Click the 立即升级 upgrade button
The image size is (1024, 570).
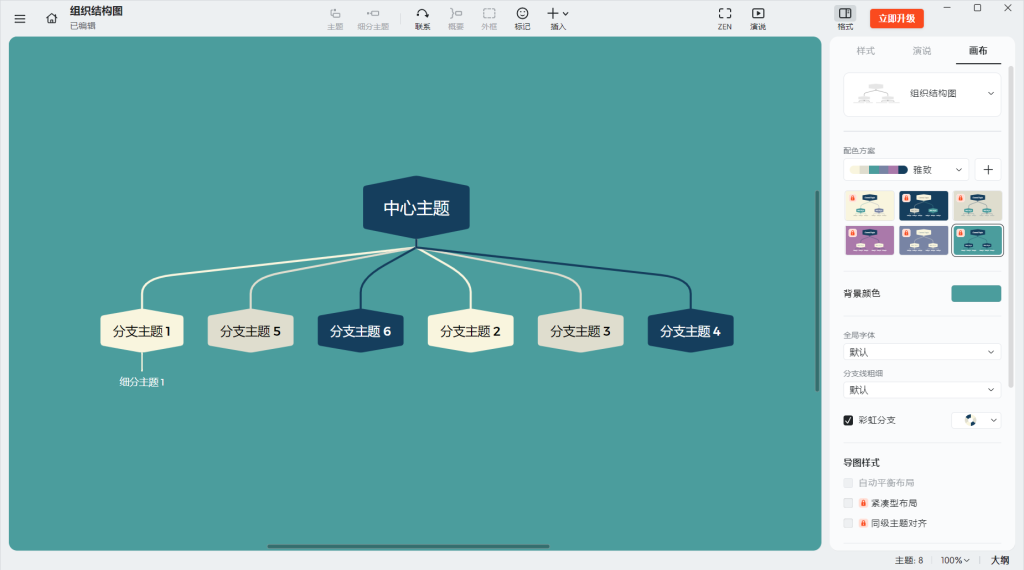pos(897,18)
